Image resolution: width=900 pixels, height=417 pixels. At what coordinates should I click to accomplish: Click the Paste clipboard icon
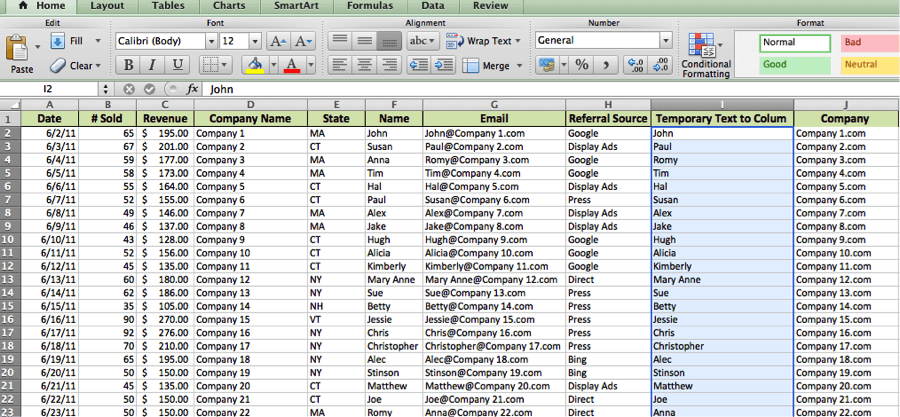coord(19,49)
